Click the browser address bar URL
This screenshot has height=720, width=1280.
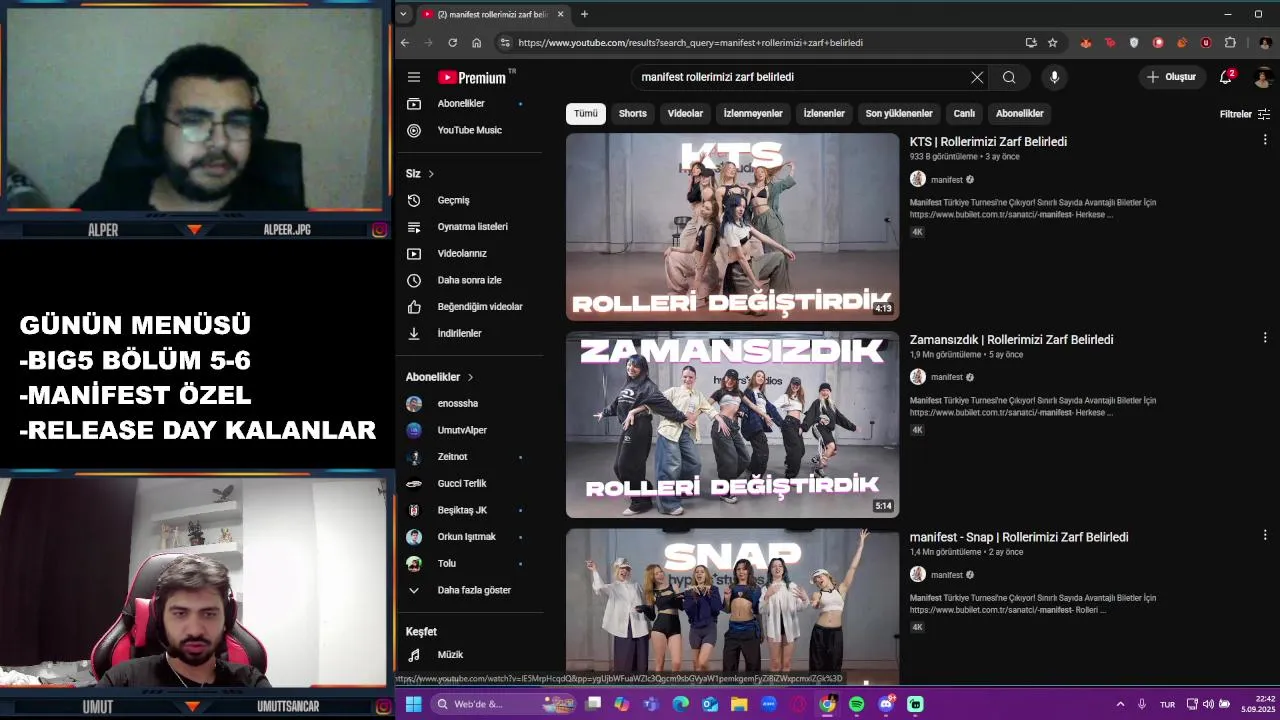click(690, 43)
